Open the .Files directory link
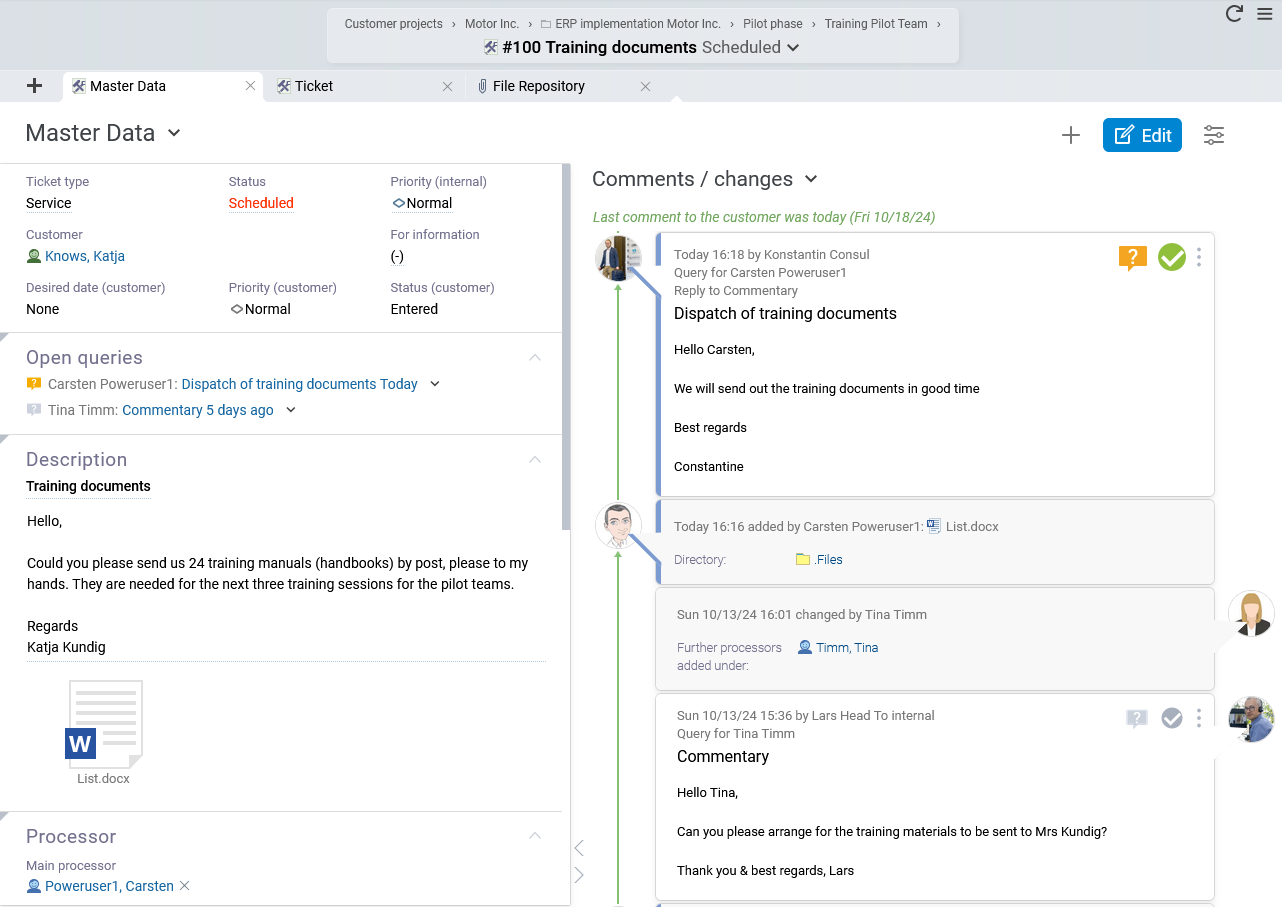Screen dimensions: 1282x907 [827, 560]
